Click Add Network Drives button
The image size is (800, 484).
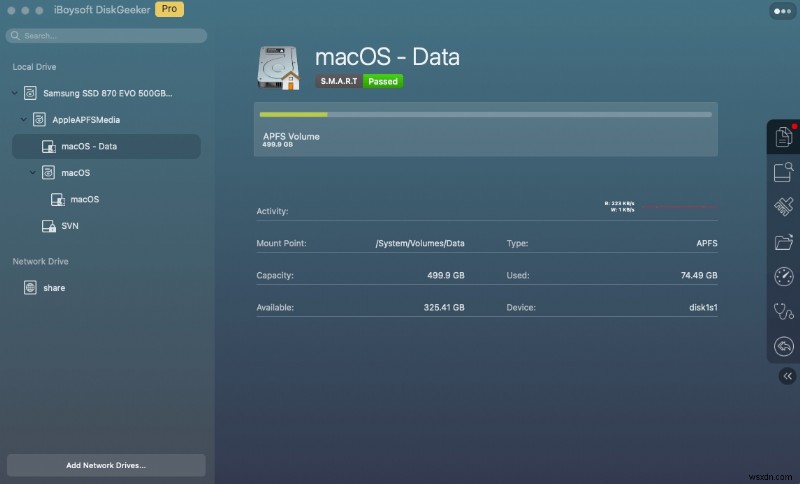click(x=106, y=465)
